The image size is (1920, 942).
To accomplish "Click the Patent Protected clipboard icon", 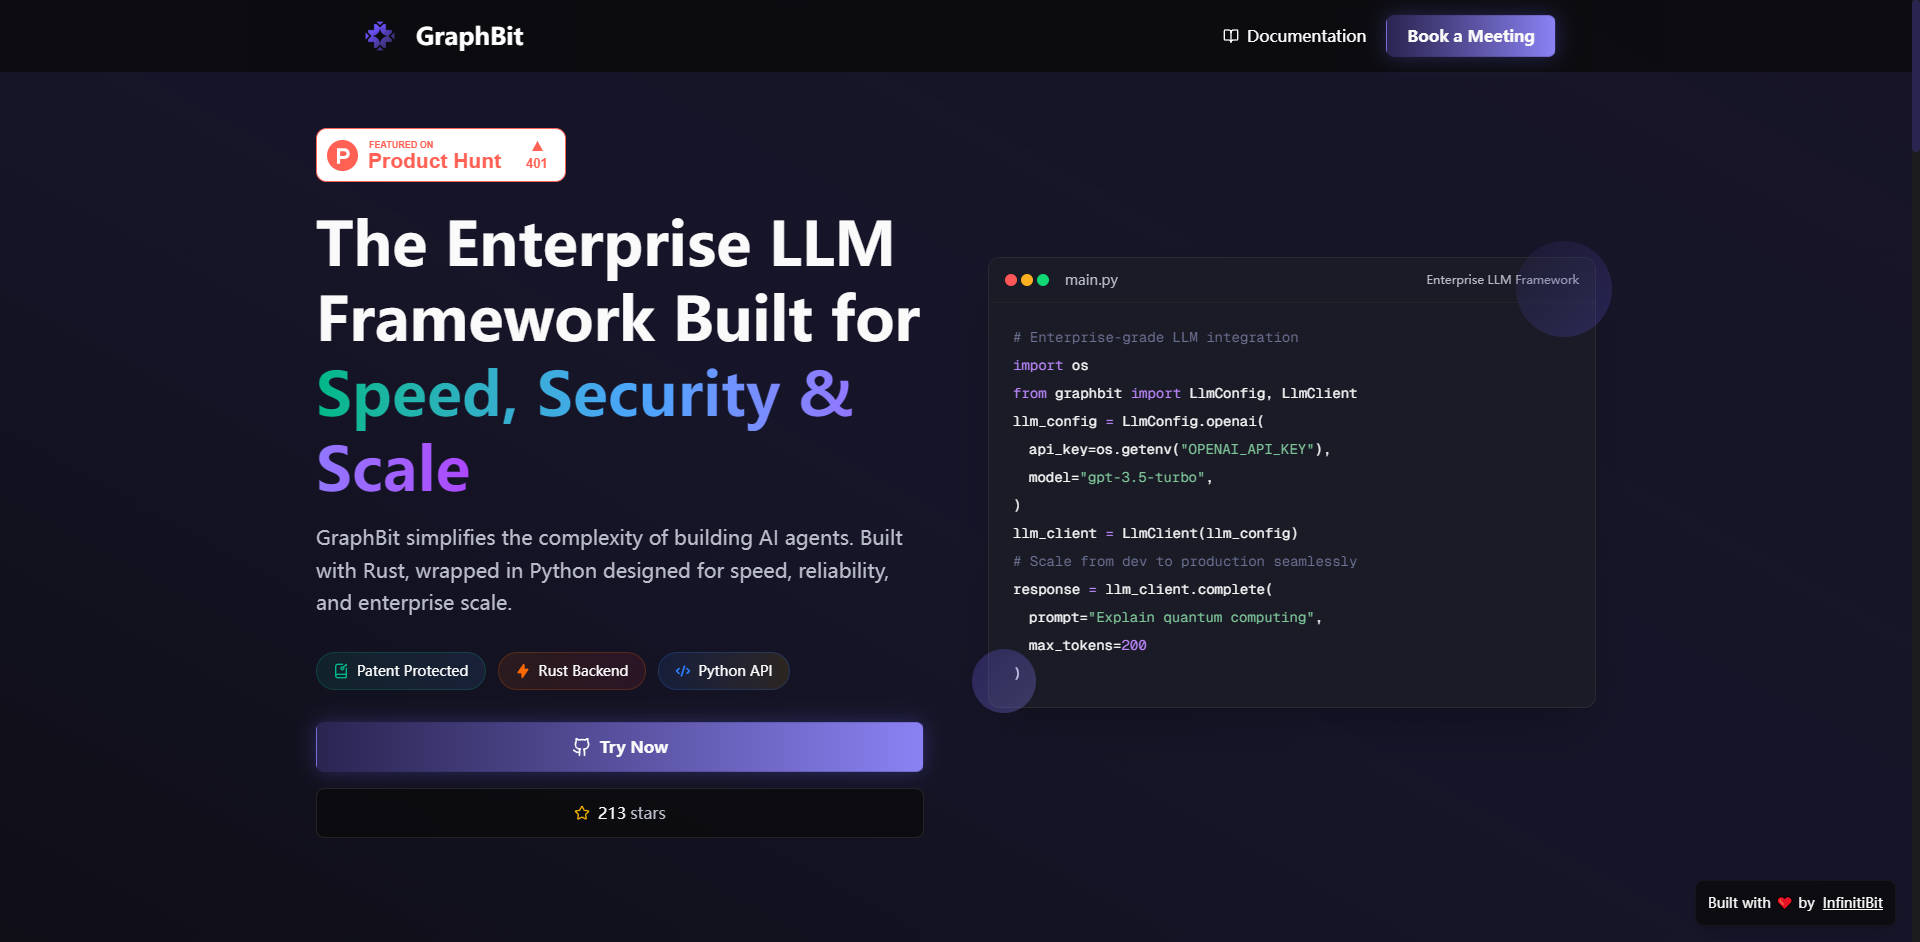I will click(x=341, y=671).
